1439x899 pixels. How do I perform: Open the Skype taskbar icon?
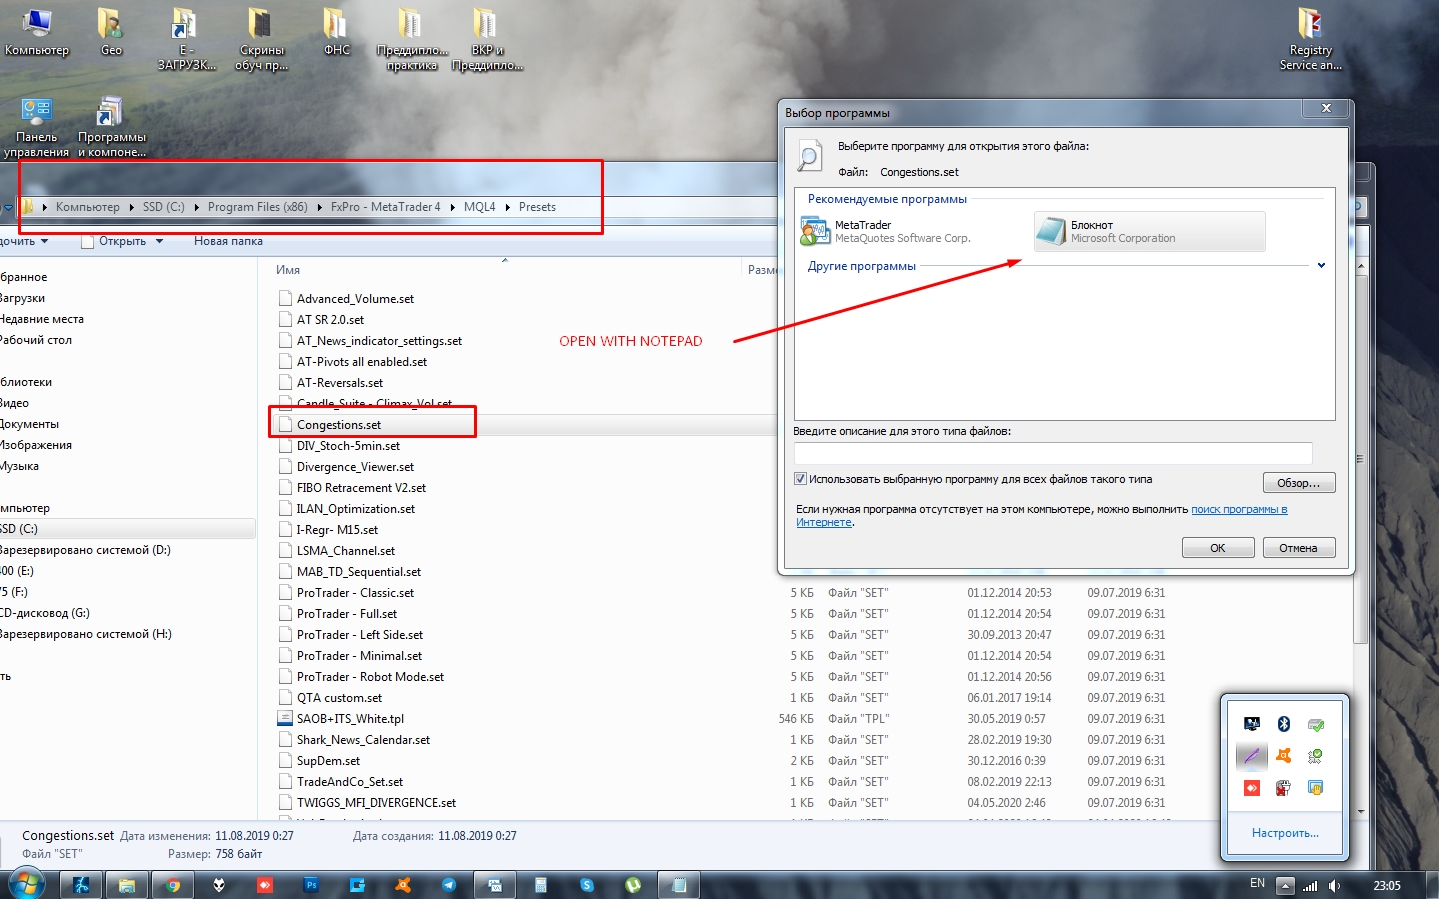[587, 885]
